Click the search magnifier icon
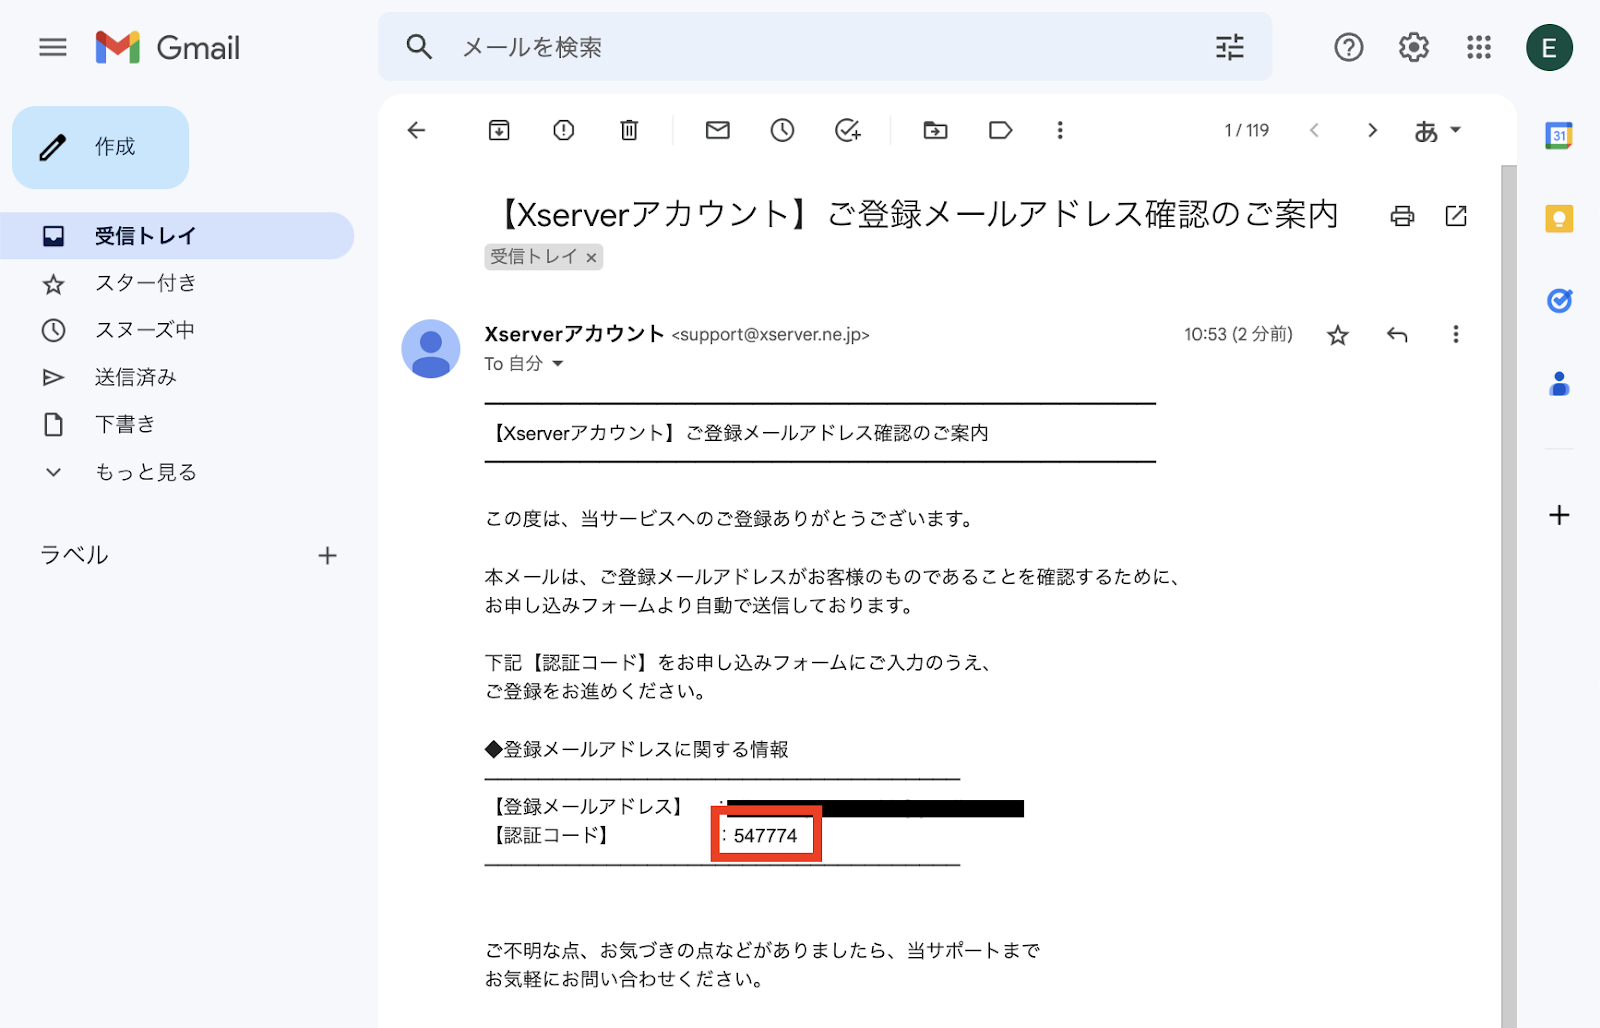The height and width of the screenshot is (1028, 1600). (419, 47)
